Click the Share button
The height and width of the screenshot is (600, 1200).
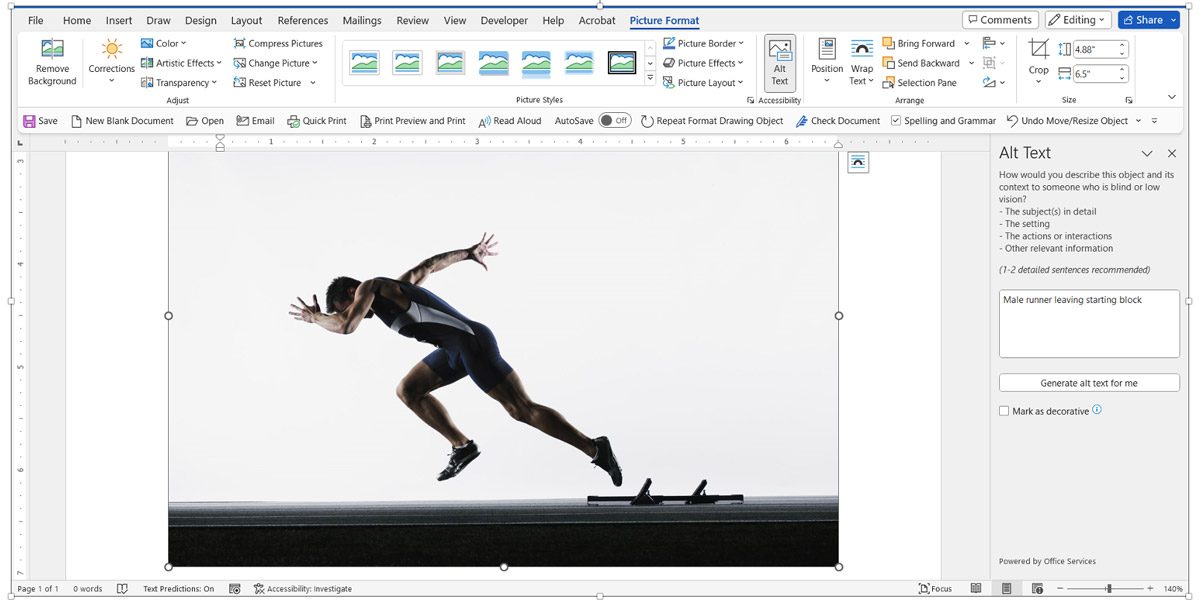1148,20
